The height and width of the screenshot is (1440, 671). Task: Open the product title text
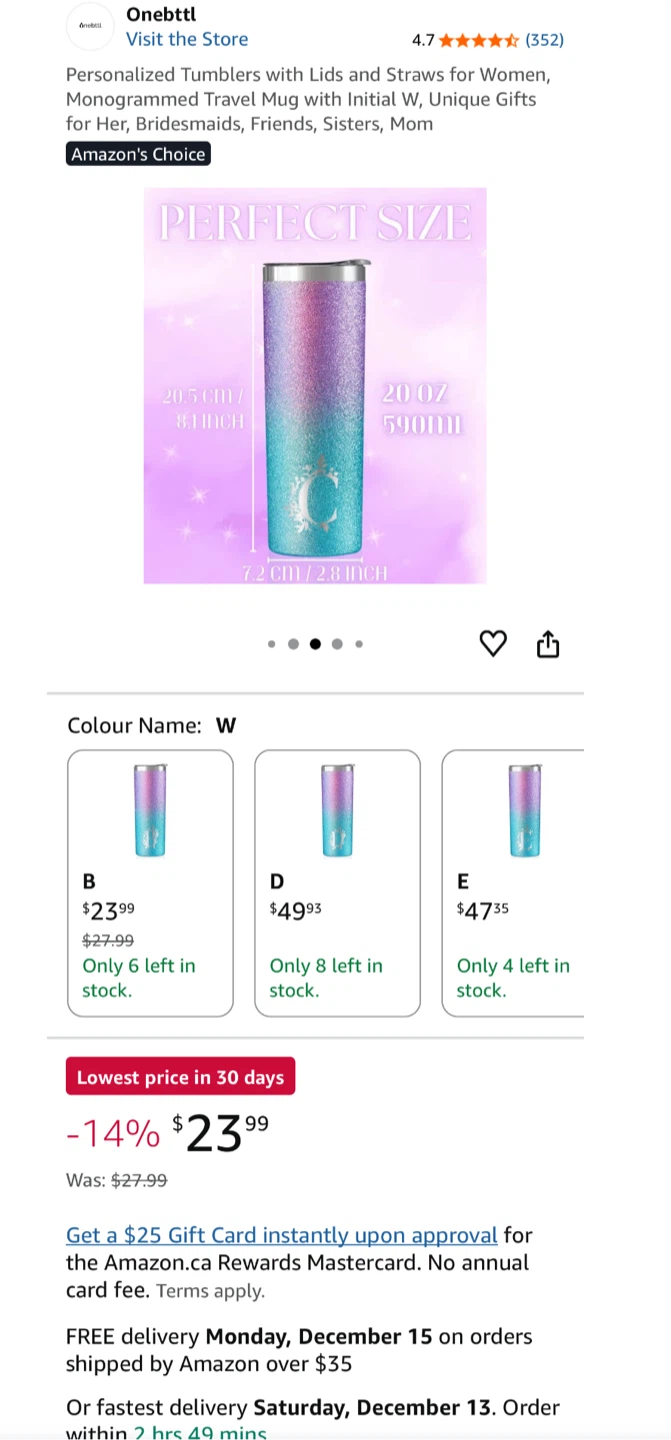pyautogui.click(x=308, y=99)
